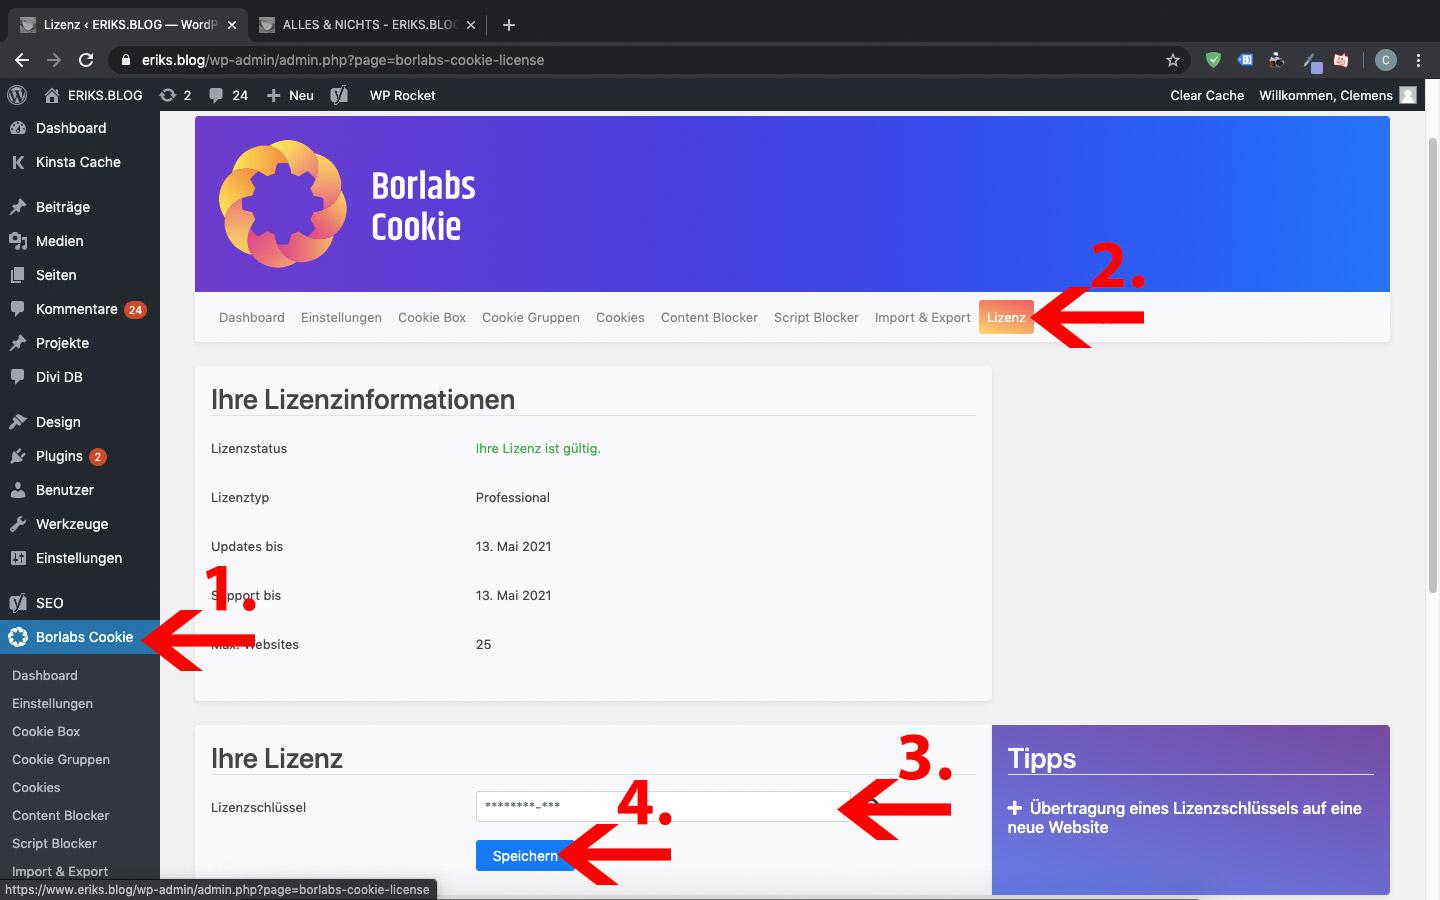Switch to the plugin's top Script Blocker tab
This screenshot has height=900, width=1440.
point(816,317)
